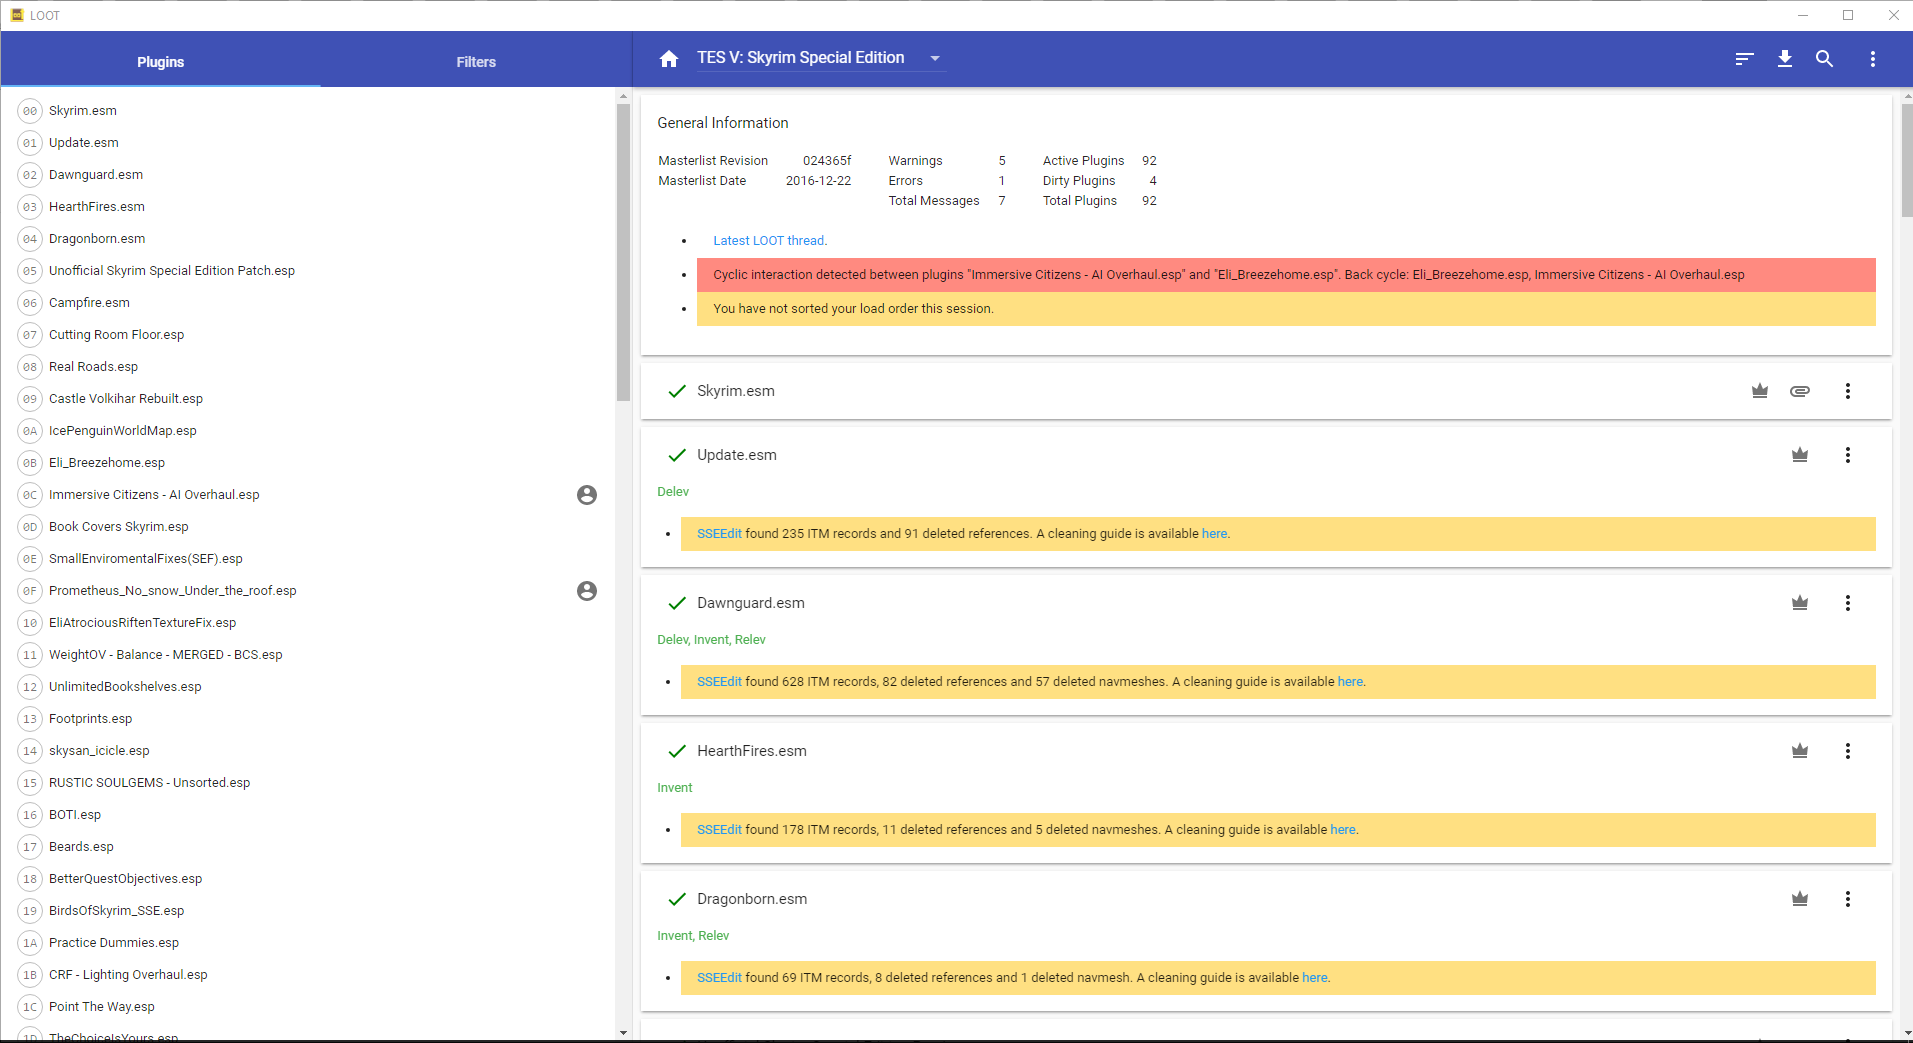The width and height of the screenshot is (1913, 1043).
Task: Open the search icon in toolbar
Action: pyautogui.click(x=1825, y=59)
